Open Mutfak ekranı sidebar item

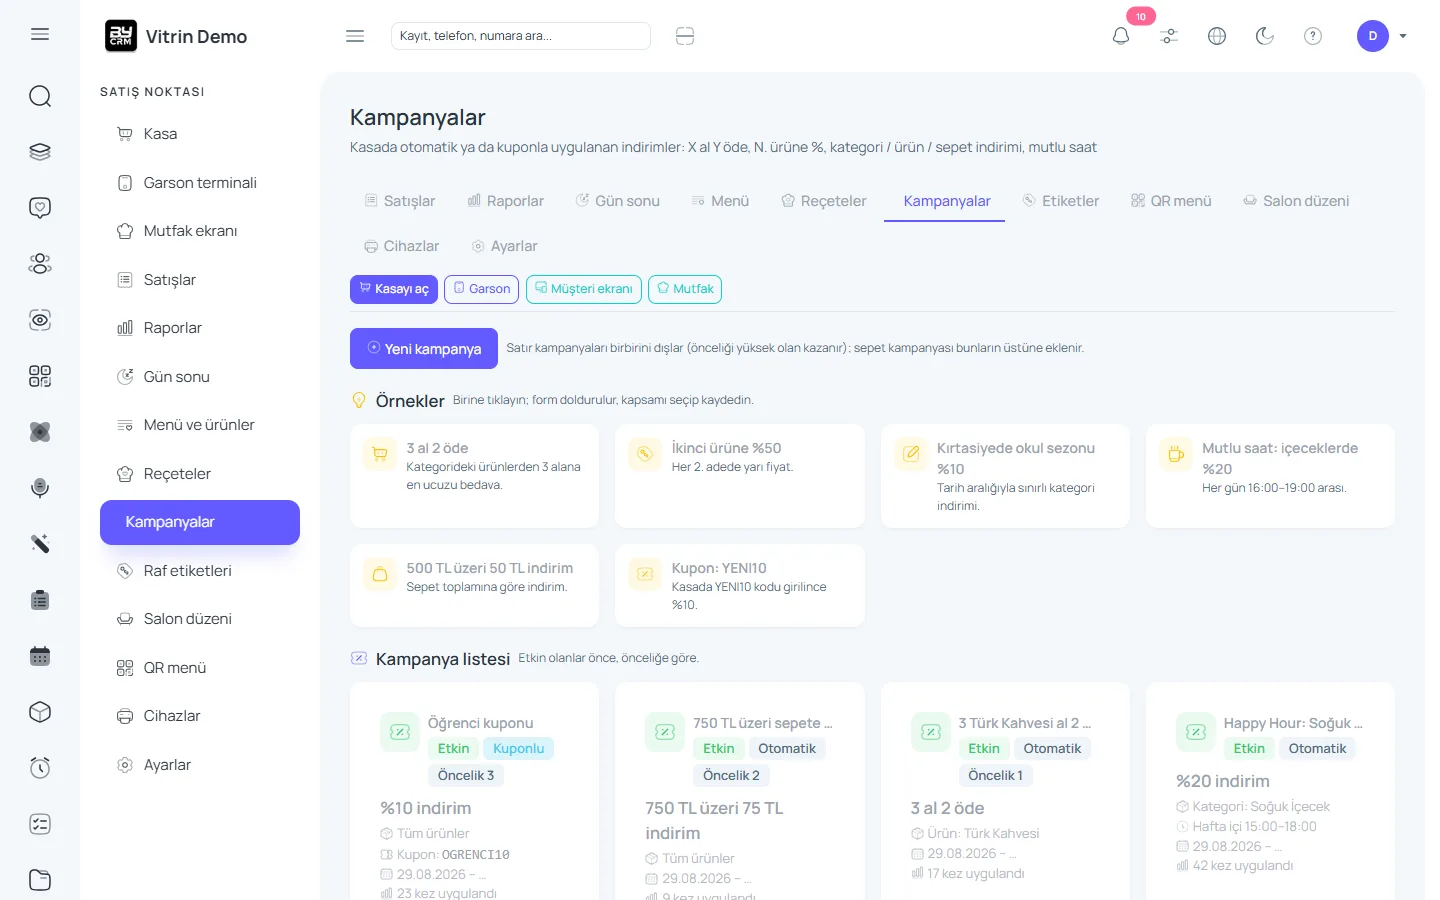click(200, 231)
